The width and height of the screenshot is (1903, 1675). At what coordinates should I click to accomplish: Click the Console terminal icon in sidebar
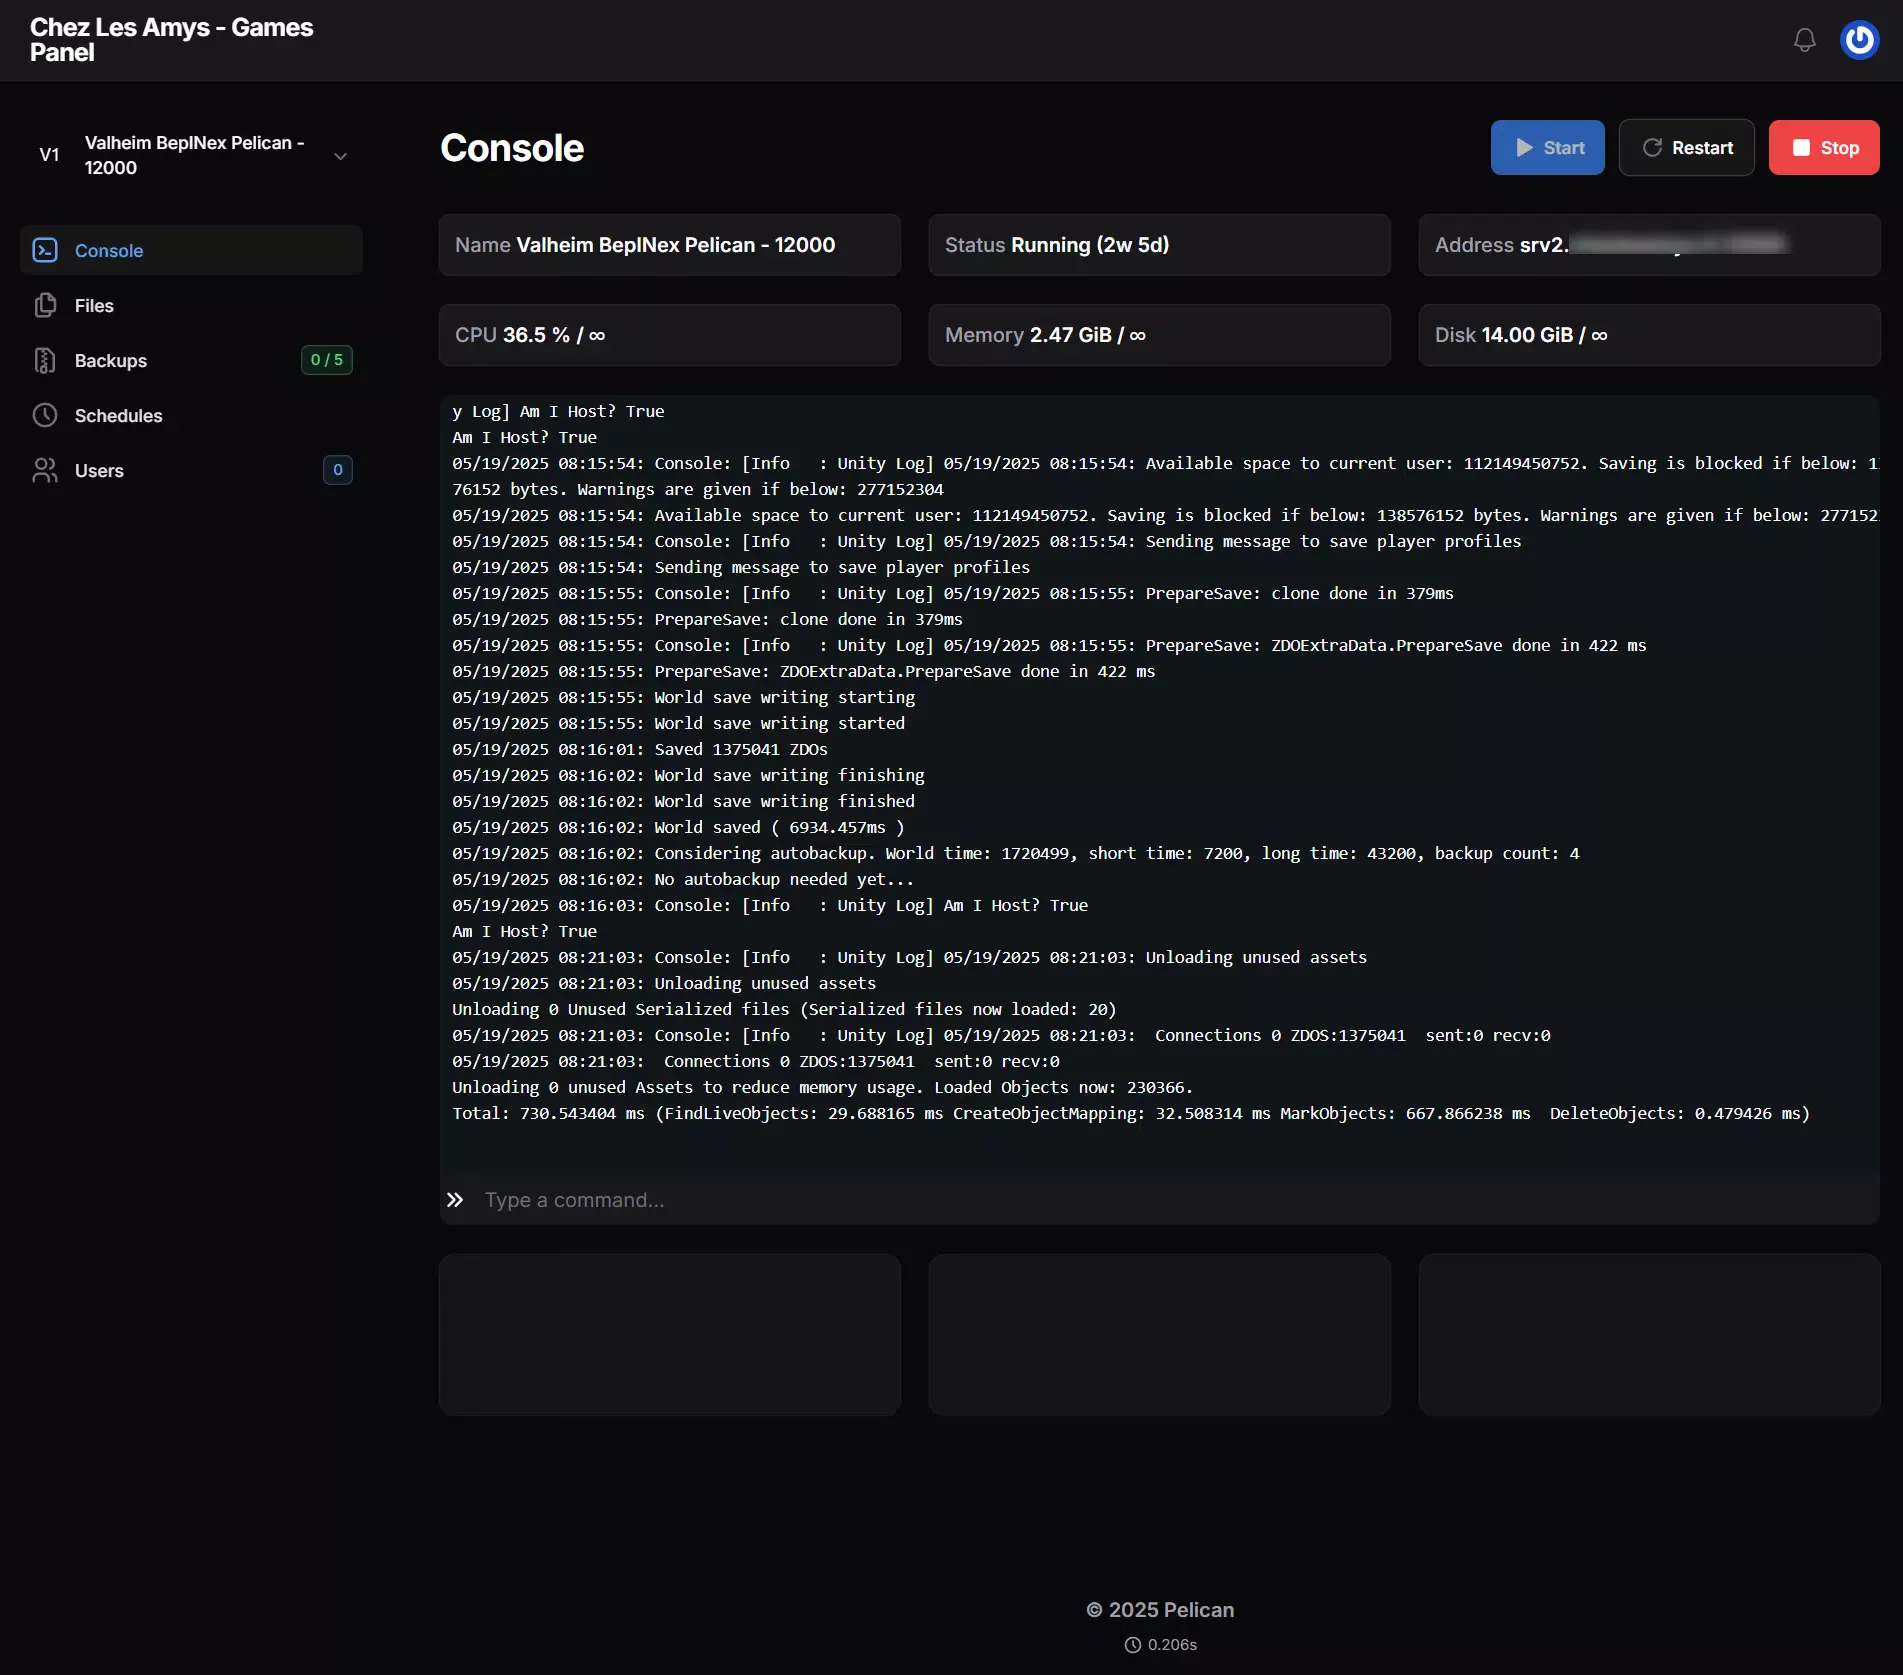(45, 250)
